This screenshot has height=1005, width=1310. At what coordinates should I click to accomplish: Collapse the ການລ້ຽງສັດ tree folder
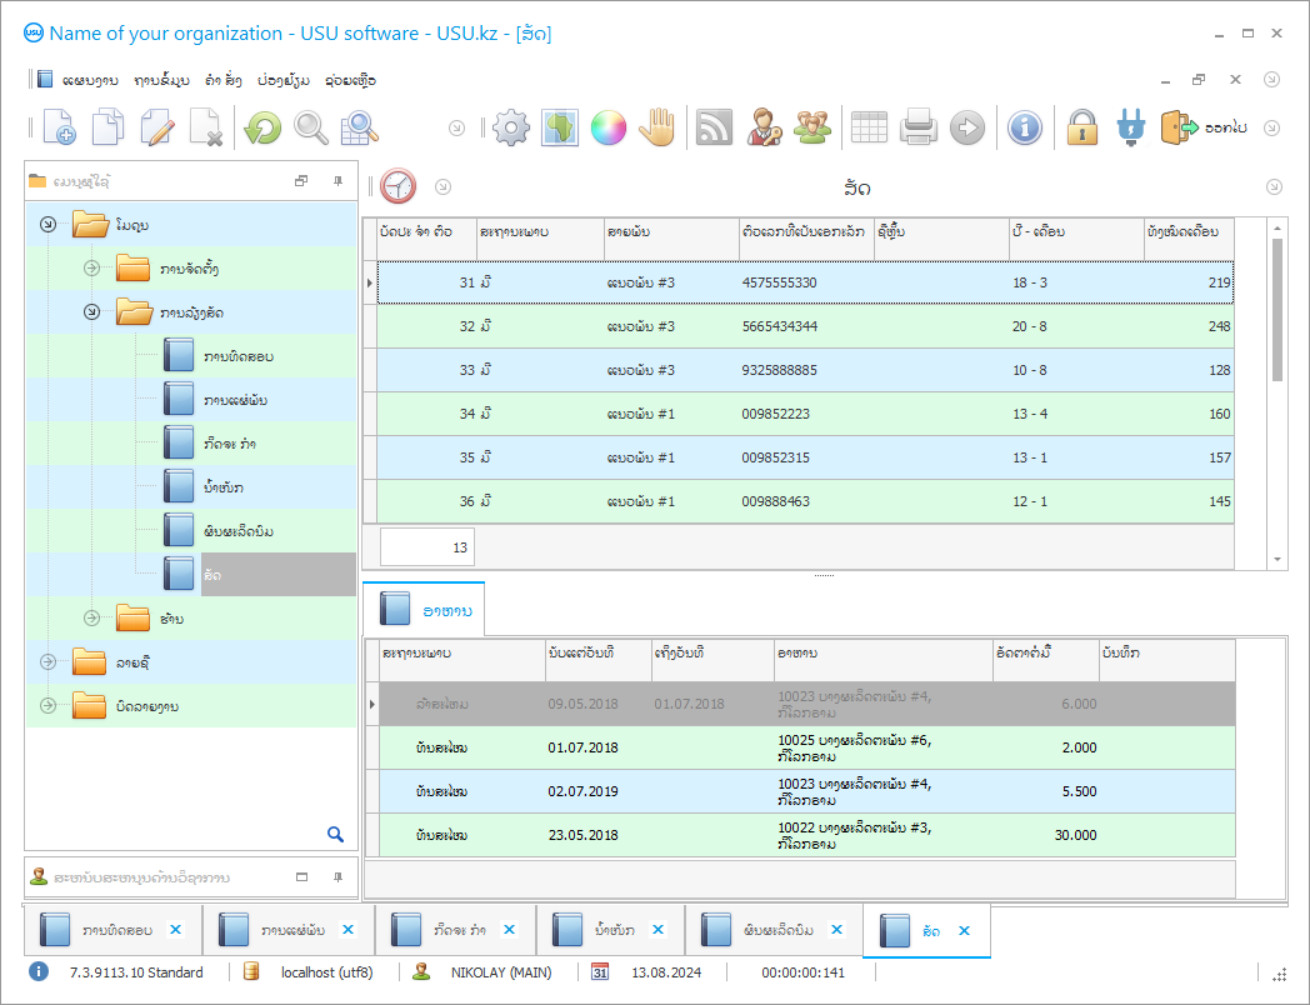tap(92, 312)
